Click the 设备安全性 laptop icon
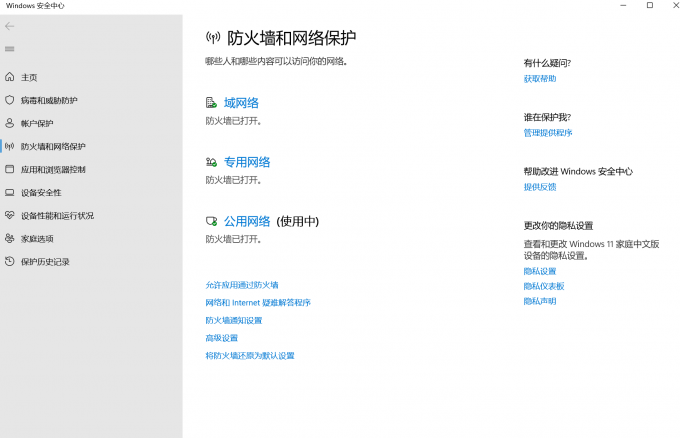680x438 pixels. tap(10, 192)
